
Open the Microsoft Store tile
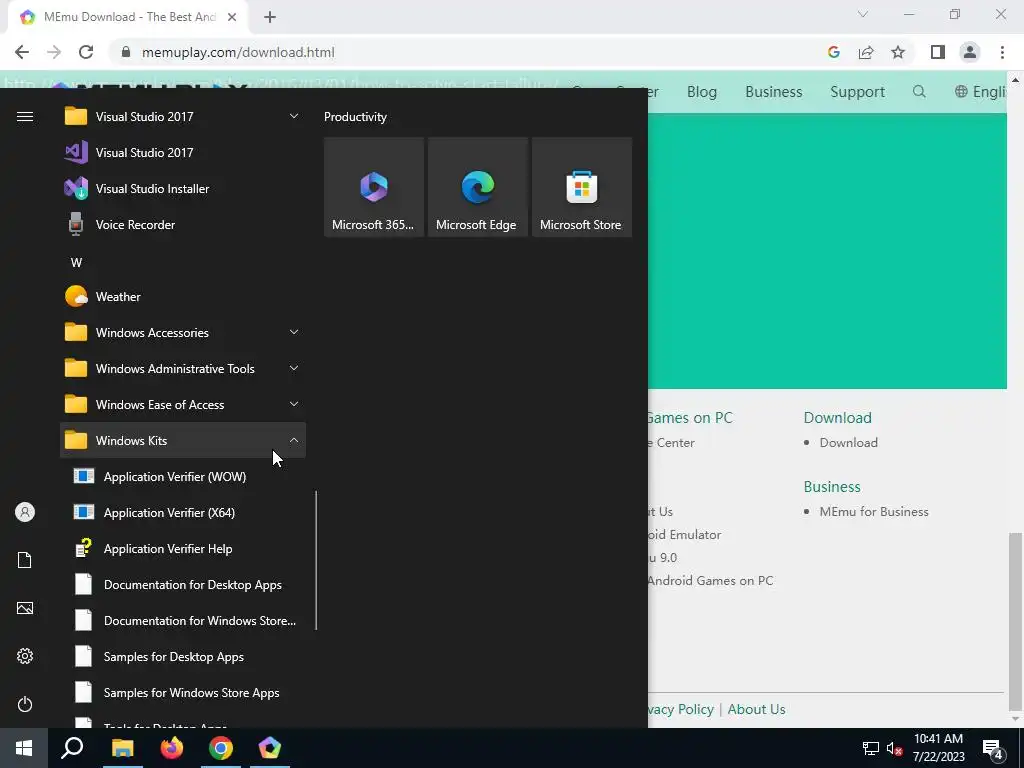(x=582, y=187)
